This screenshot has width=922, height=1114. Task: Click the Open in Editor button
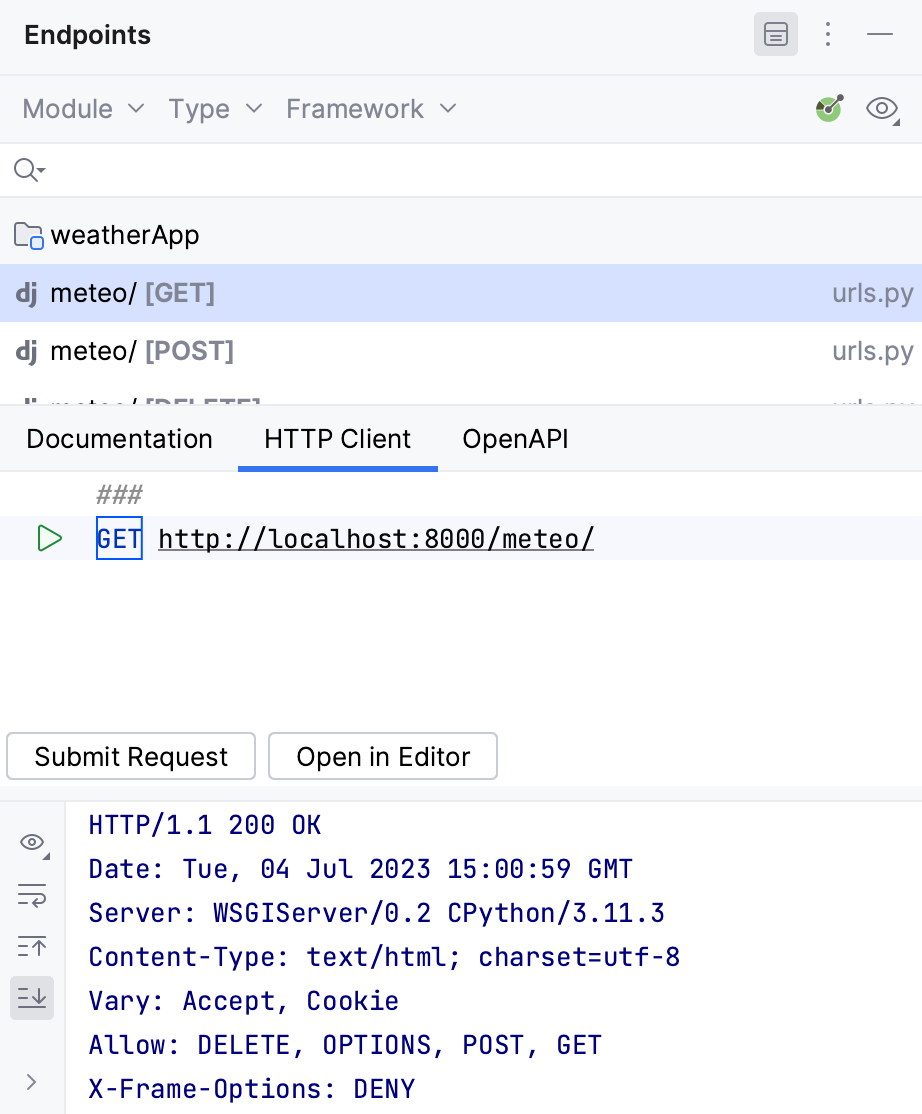pyautogui.click(x=383, y=757)
